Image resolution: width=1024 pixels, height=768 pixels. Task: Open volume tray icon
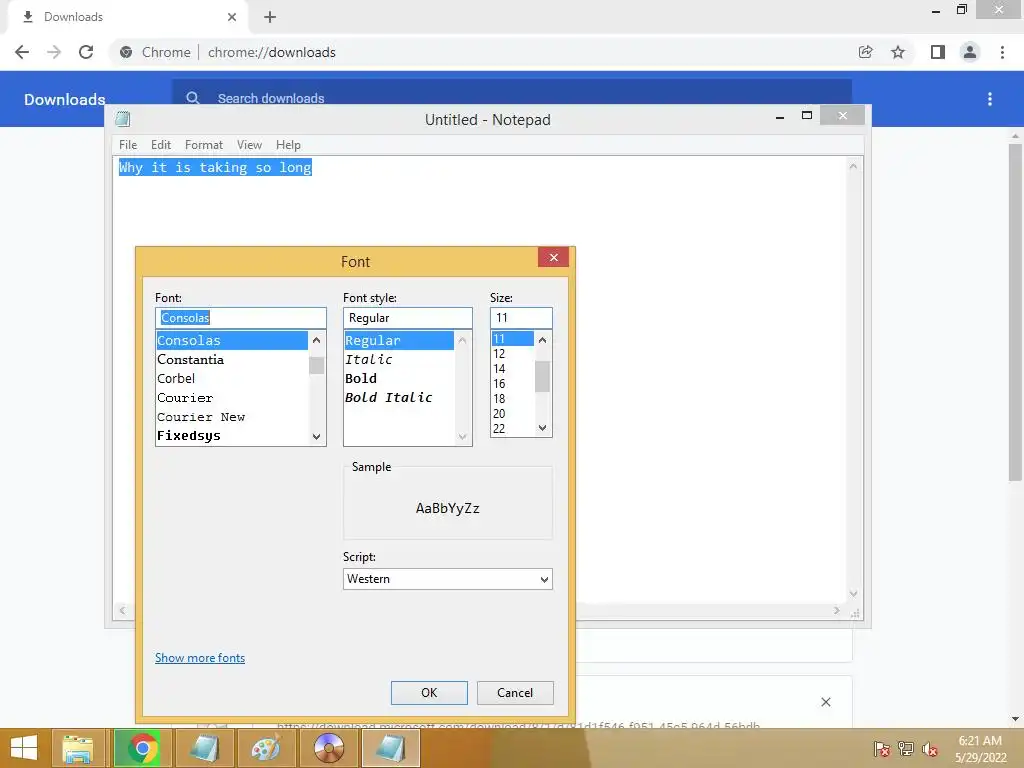tap(930, 749)
